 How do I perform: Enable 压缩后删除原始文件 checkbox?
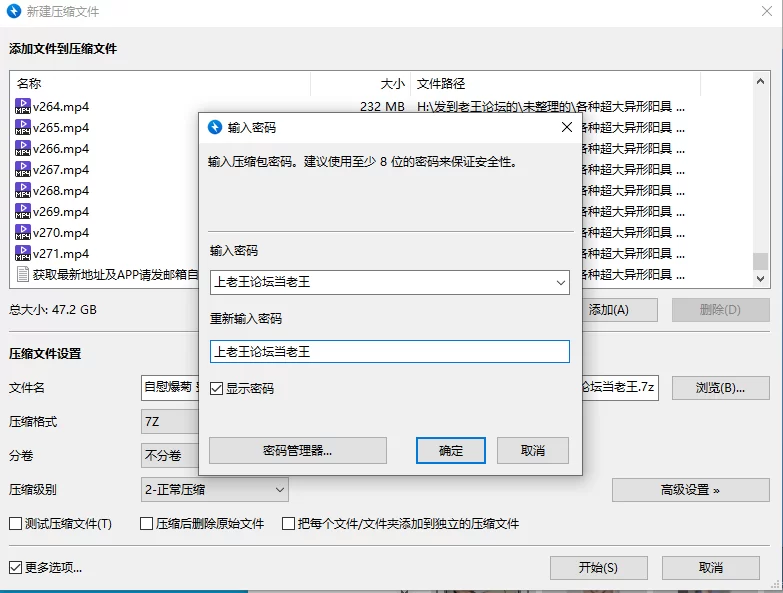[x=146, y=524]
